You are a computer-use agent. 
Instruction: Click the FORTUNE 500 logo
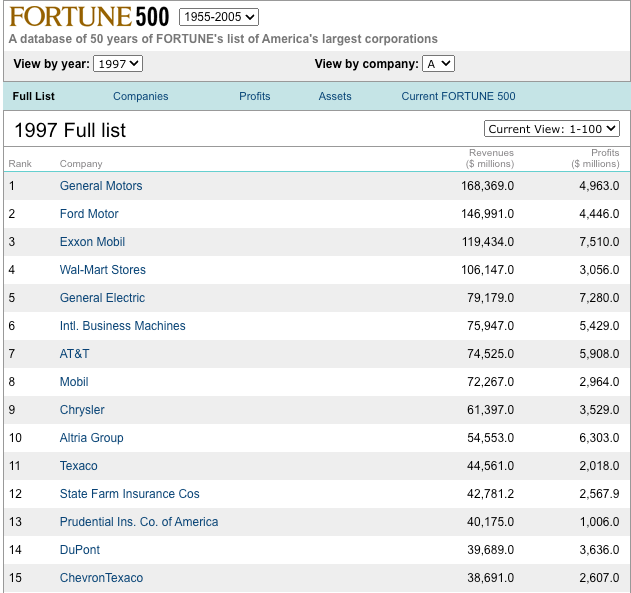click(89, 17)
